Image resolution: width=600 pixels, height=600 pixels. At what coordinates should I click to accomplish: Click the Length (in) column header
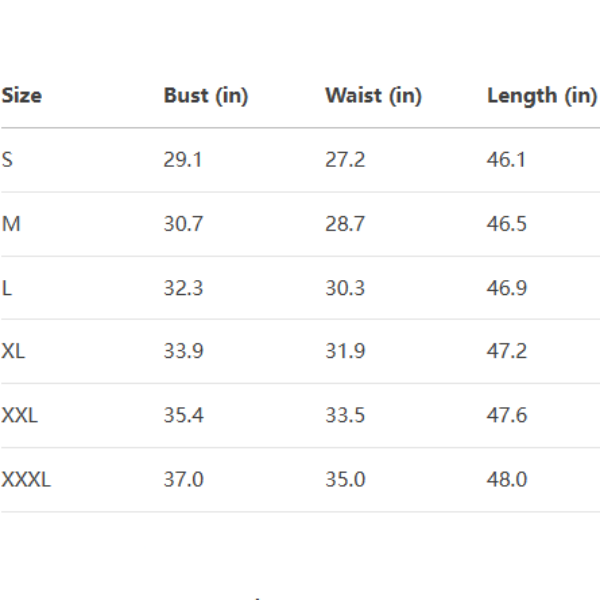tap(541, 96)
